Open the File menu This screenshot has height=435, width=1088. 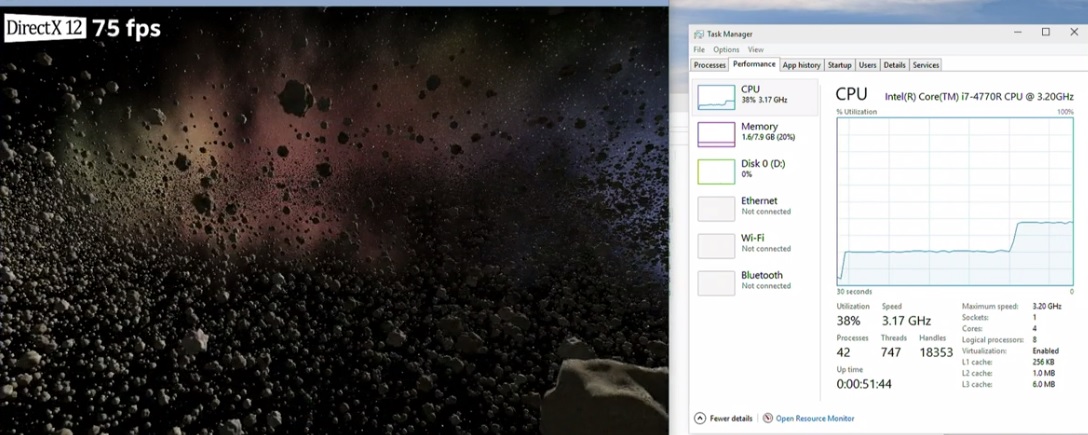tap(699, 49)
